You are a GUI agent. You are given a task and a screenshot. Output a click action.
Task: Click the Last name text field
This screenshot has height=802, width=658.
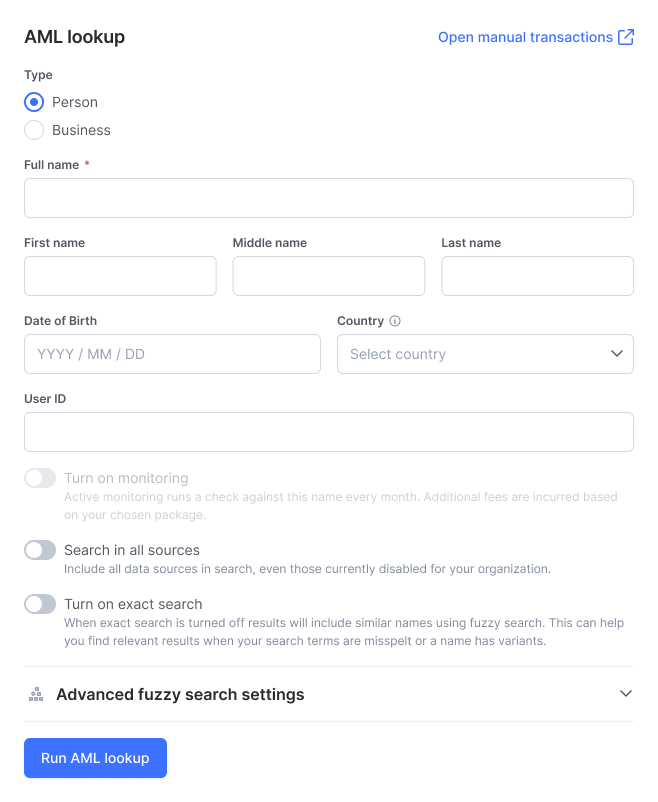pyautogui.click(x=537, y=276)
